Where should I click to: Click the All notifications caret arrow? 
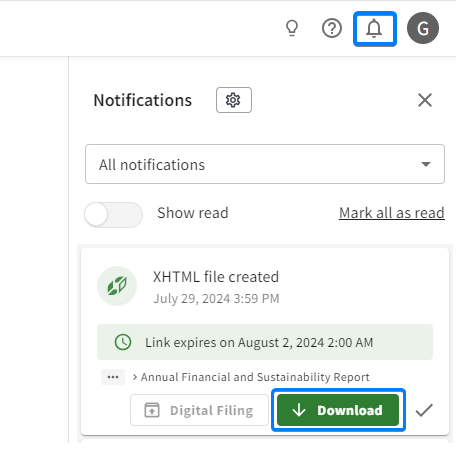click(x=426, y=164)
